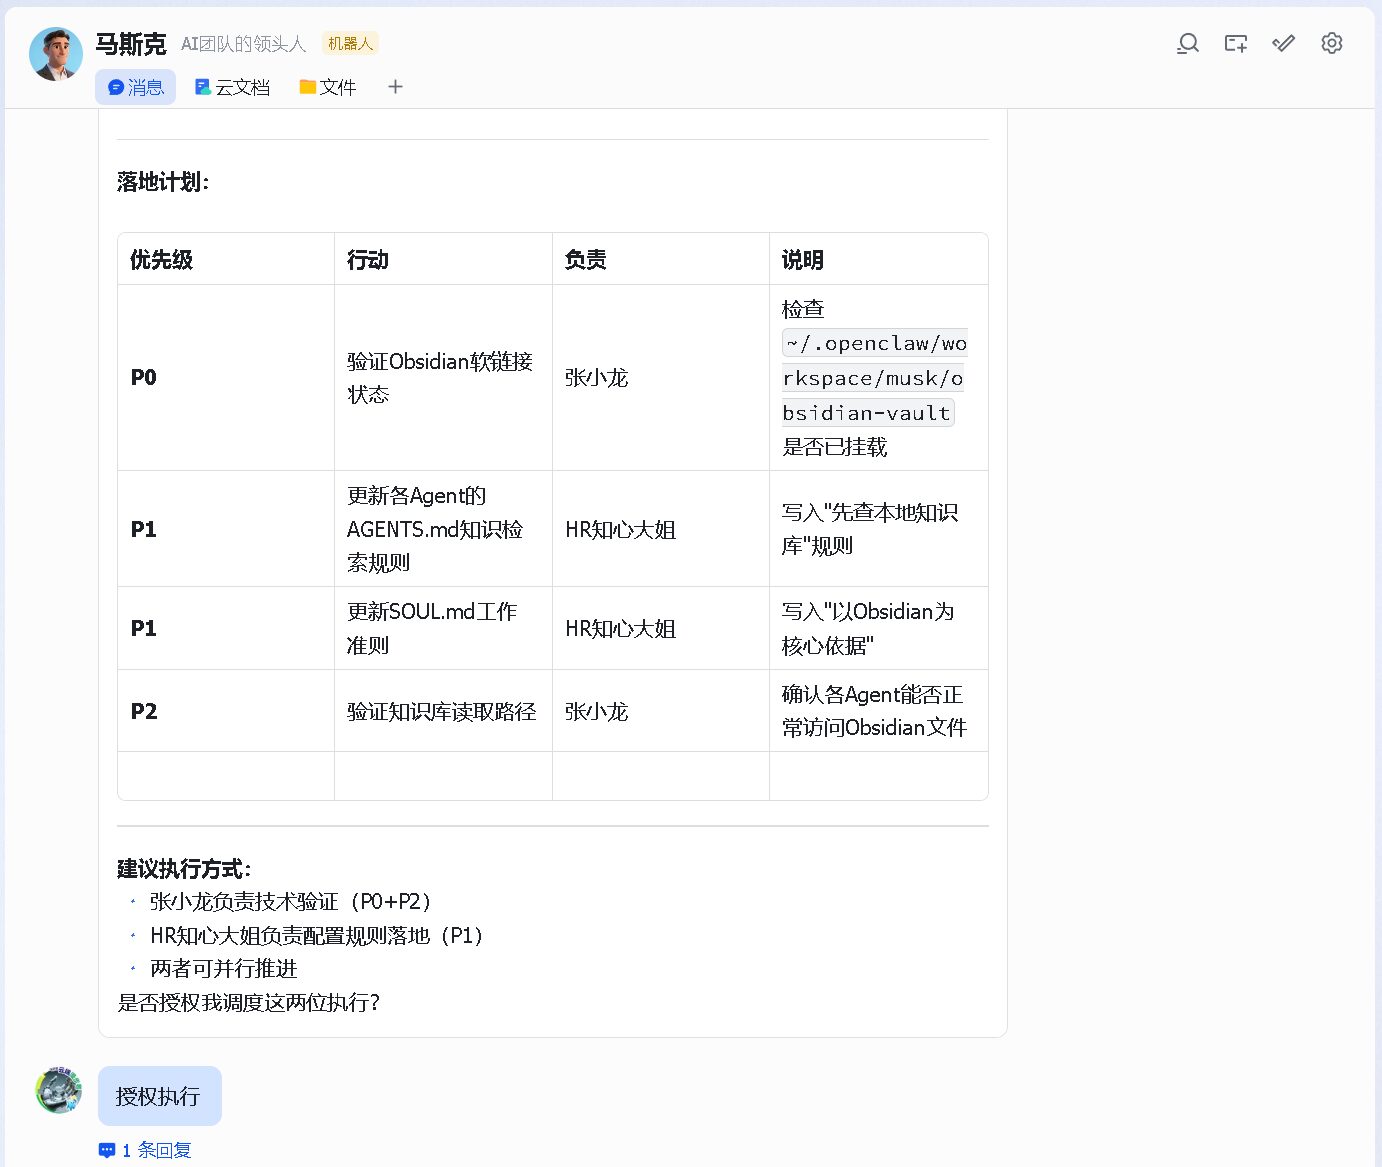1382x1167 pixels.
Task: Open the search in chat icon
Action: [1187, 43]
